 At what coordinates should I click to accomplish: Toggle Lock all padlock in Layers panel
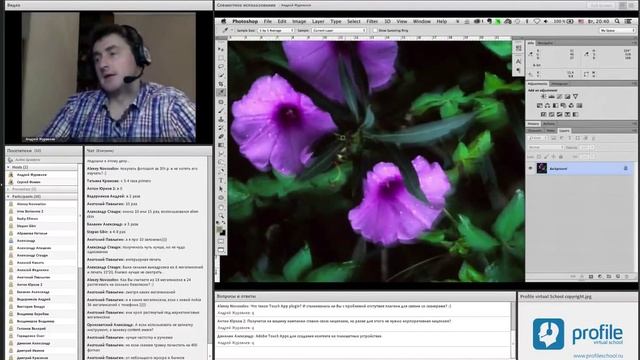561,157
